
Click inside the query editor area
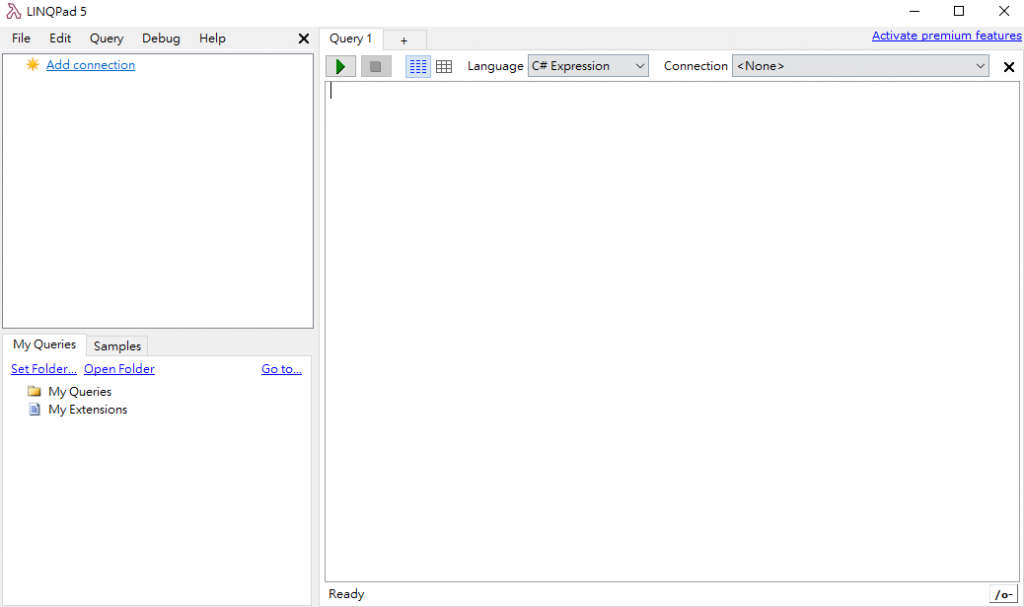(672, 331)
